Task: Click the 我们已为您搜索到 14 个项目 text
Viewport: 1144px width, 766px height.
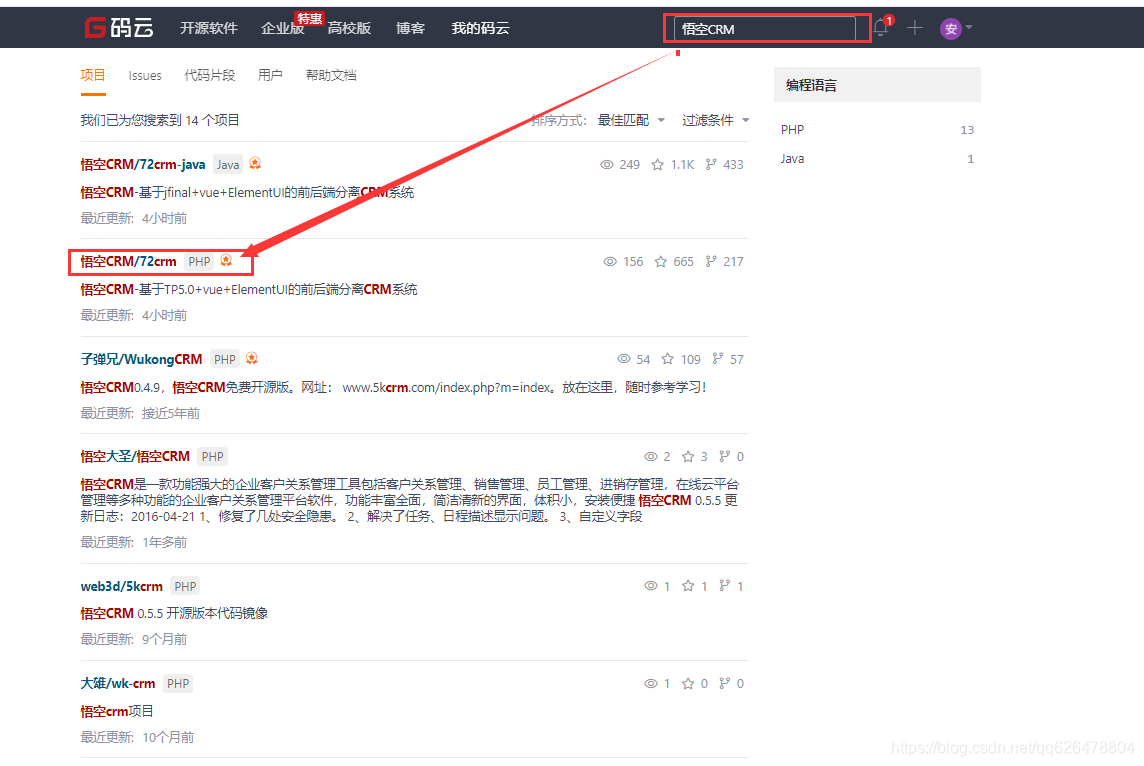Action: tap(160, 120)
